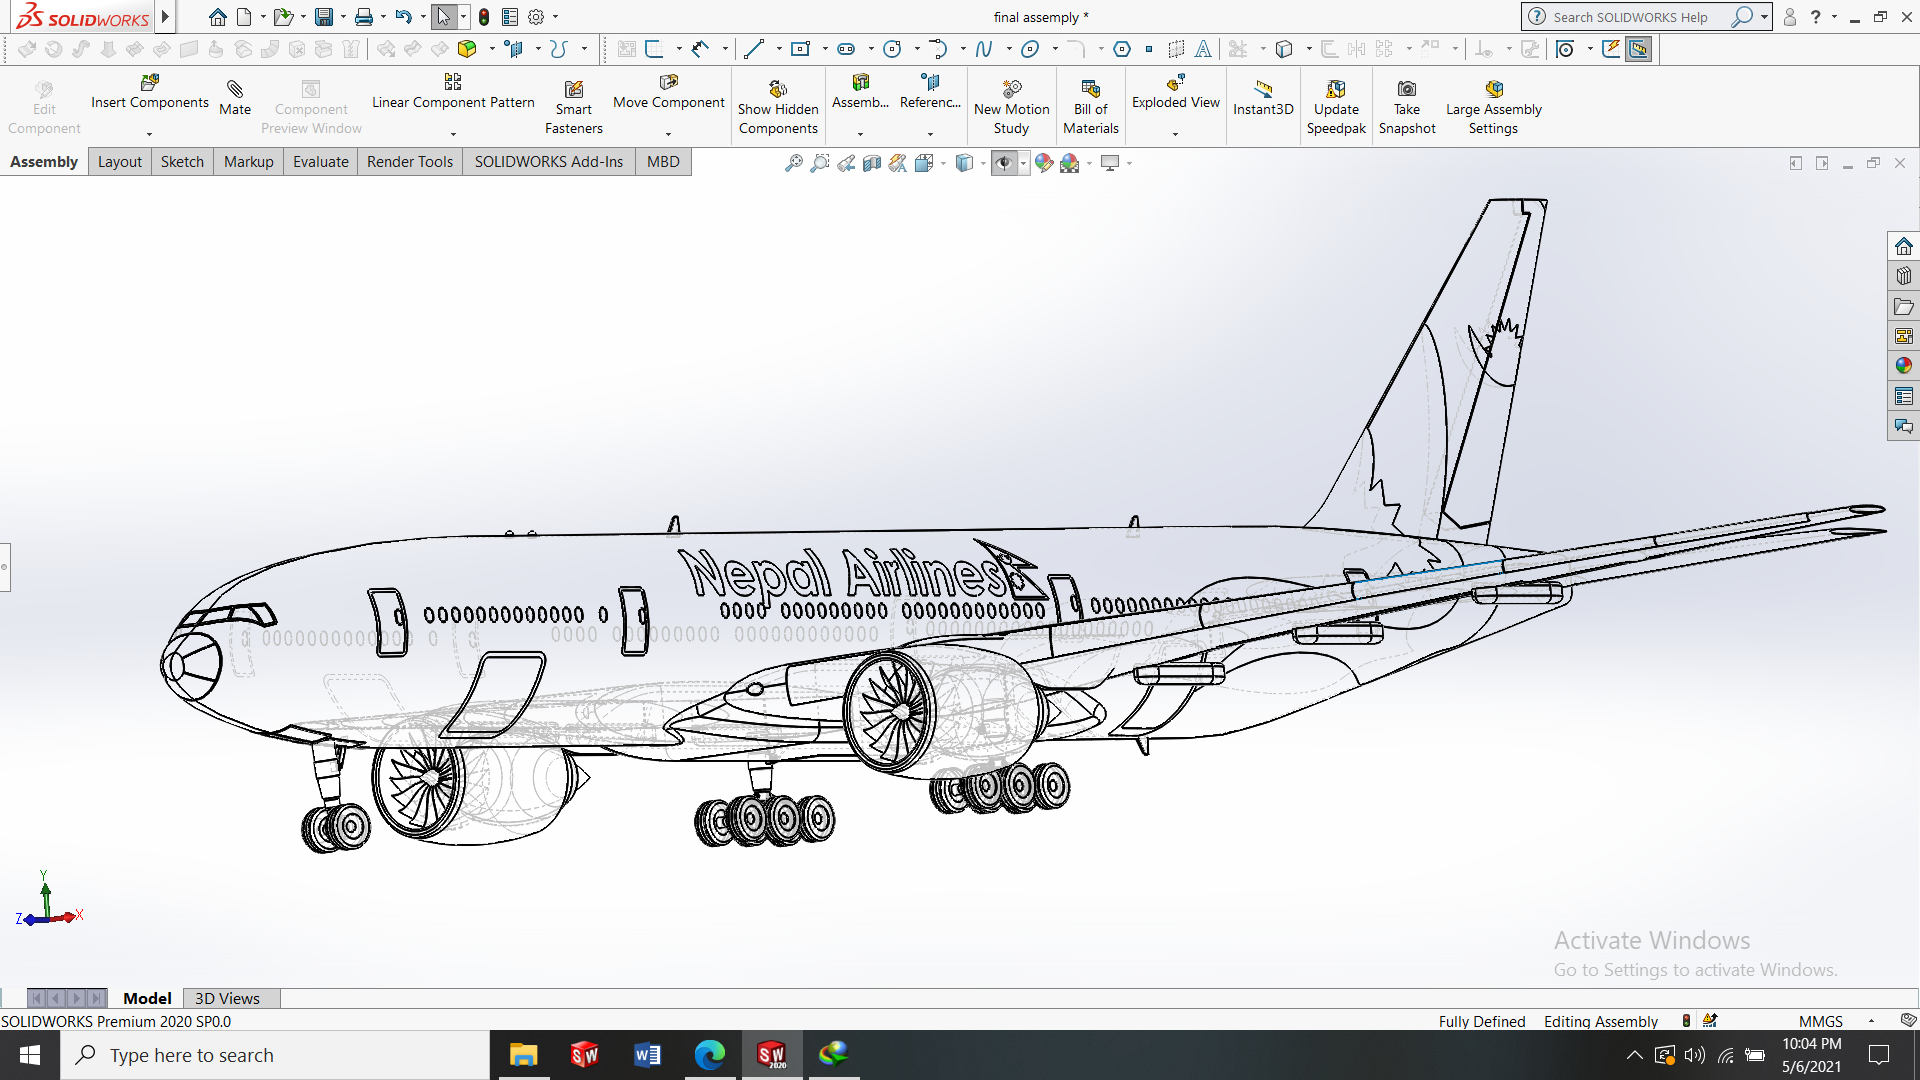Start a New Motion Study
Image resolution: width=1920 pixels, height=1080 pixels.
pyautogui.click(x=1012, y=108)
